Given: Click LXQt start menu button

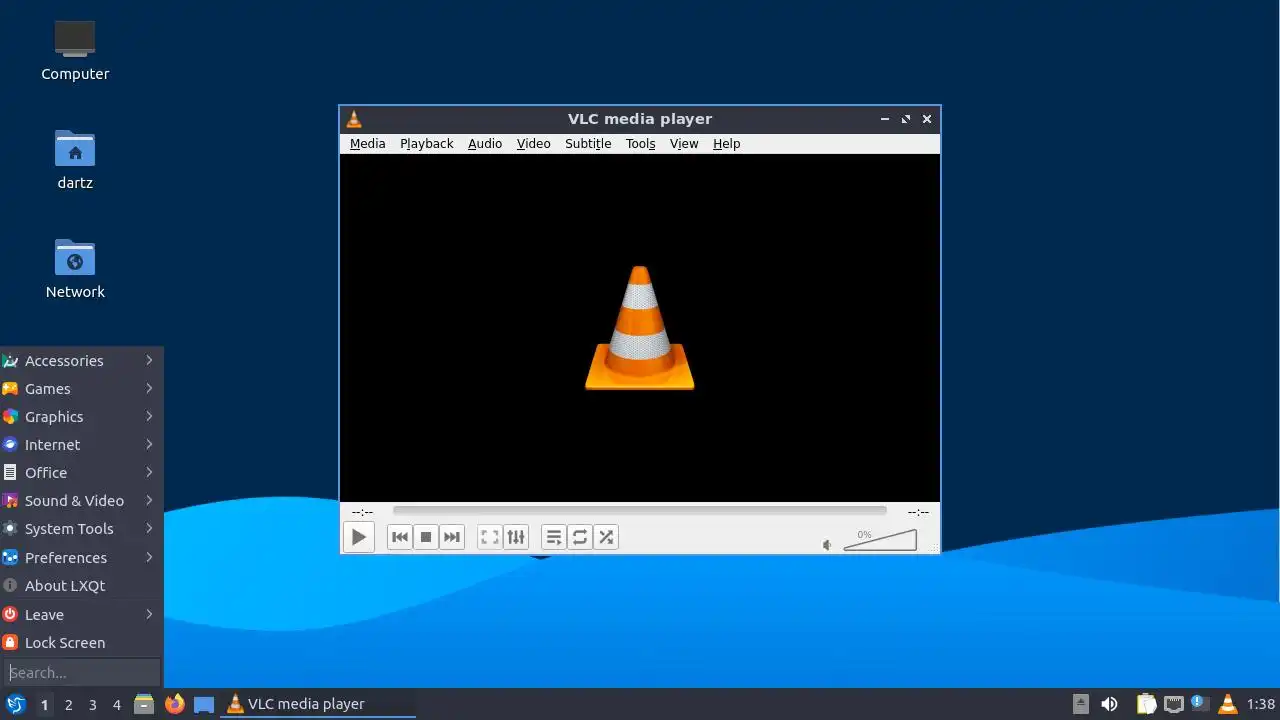Looking at the screenshot, I should point(15,704).
